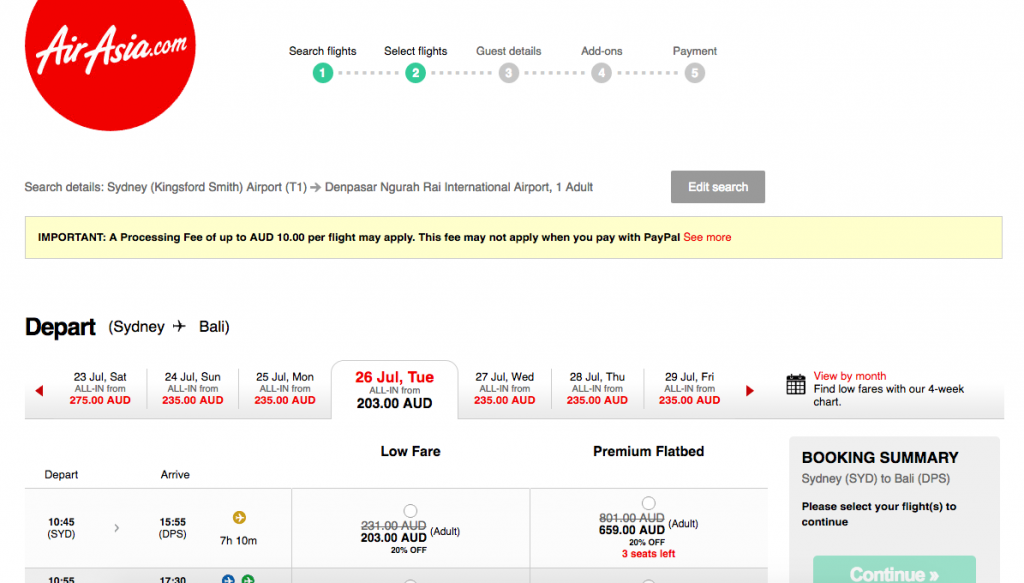Show later dates with the right red arrow
1024x583 pixels.
pos(750,391)
